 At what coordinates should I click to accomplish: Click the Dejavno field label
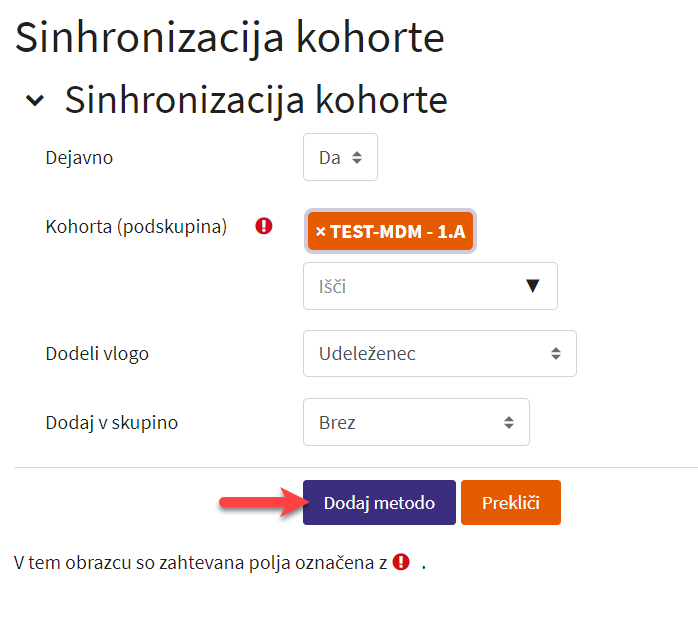(x=80, y=157)
